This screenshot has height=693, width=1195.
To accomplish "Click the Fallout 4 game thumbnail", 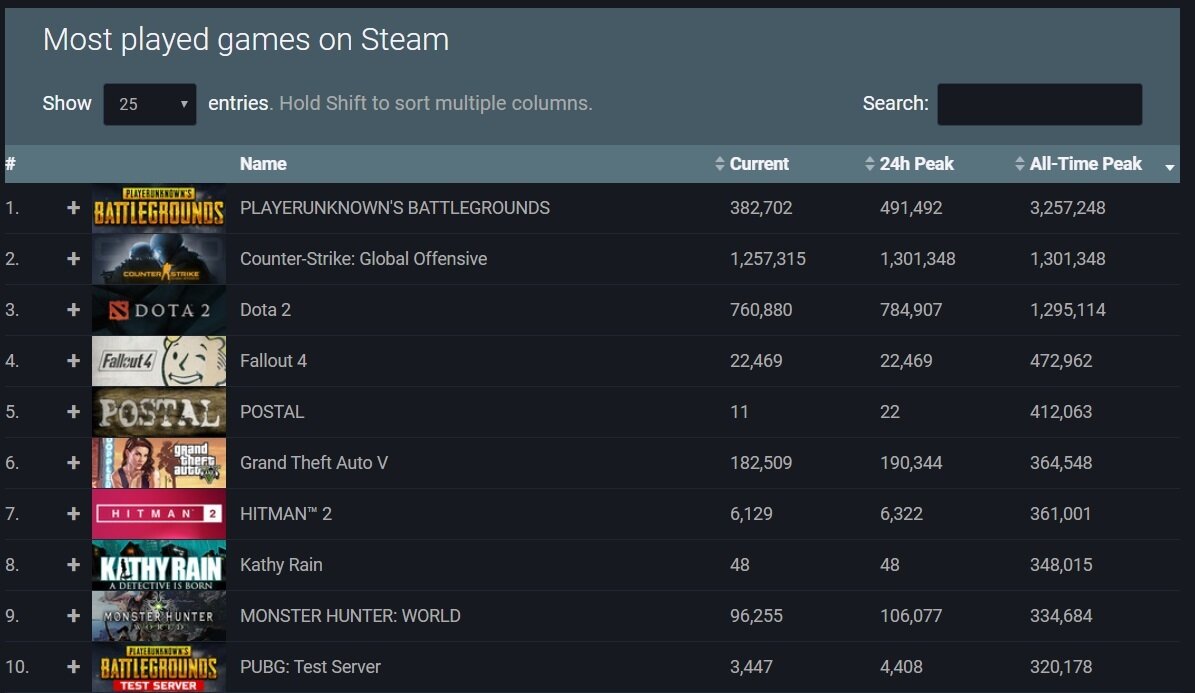I will 159,361.
